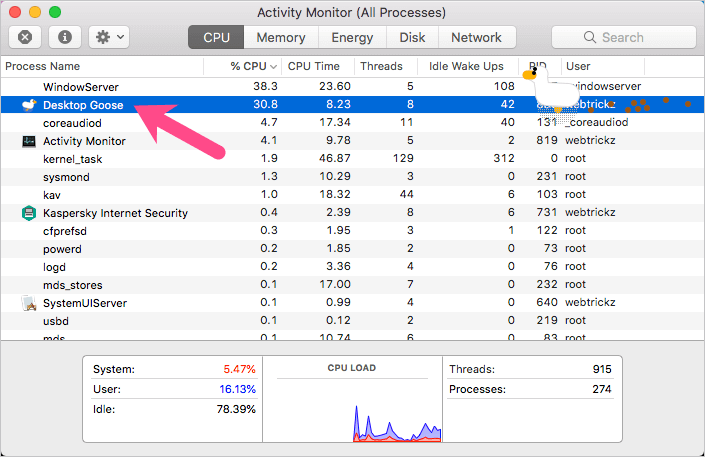Click PID 731 in Kaspersky row
The height and width of the screenshot is (457, 705).
[x=547, y=212]
